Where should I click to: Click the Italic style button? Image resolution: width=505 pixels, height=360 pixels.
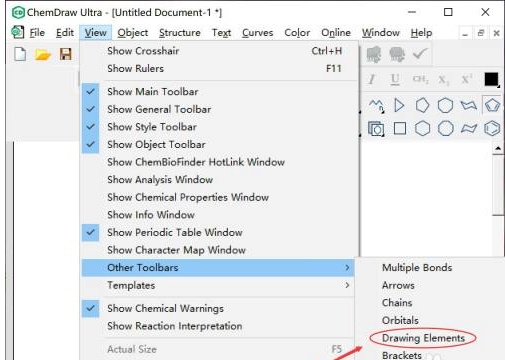click(x=371, y=79)
